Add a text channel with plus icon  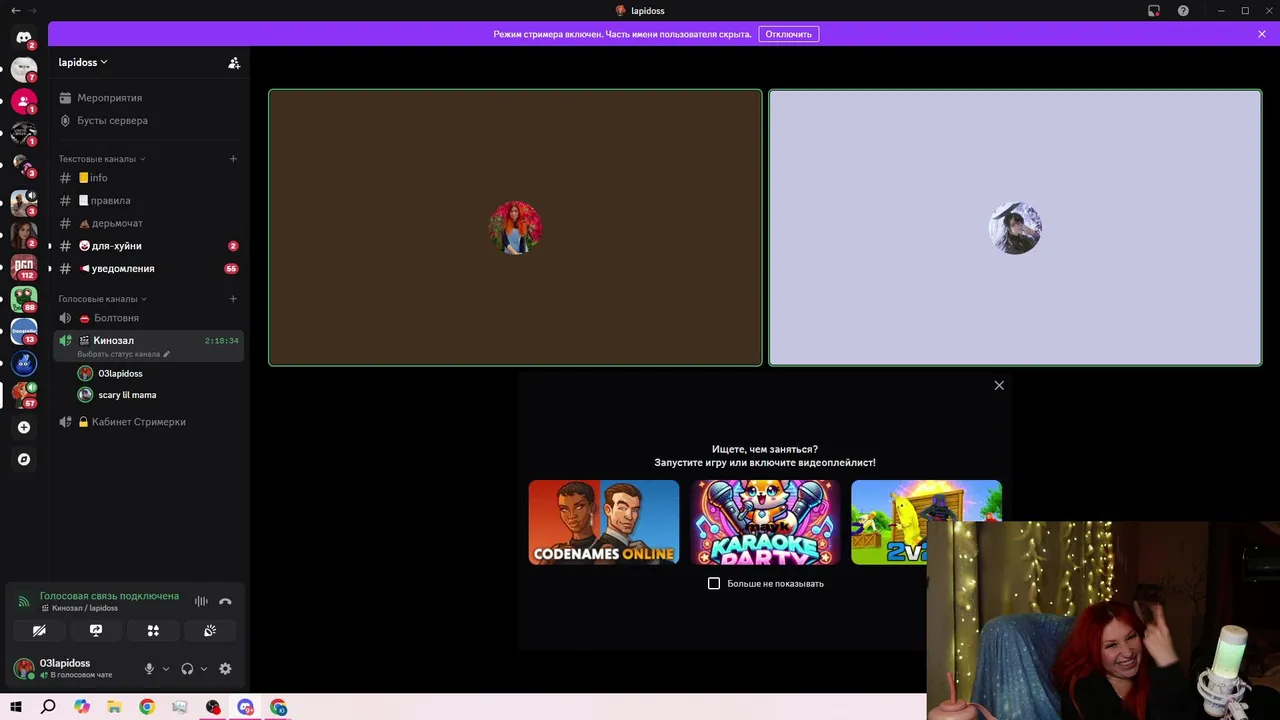[233, 159]
